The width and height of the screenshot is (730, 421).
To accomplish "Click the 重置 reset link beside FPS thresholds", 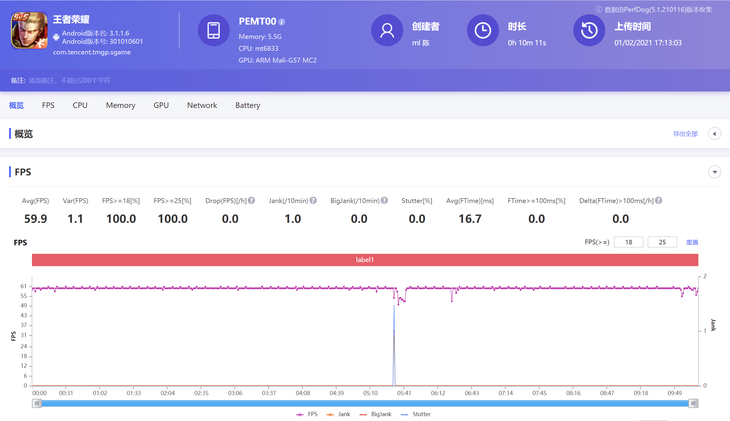I will 692,242.
